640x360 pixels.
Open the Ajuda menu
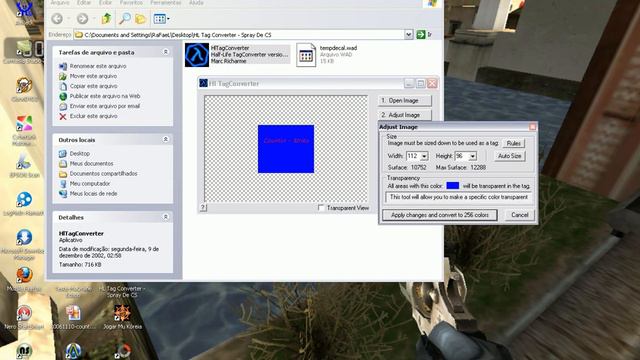click(x=196, y=2)
